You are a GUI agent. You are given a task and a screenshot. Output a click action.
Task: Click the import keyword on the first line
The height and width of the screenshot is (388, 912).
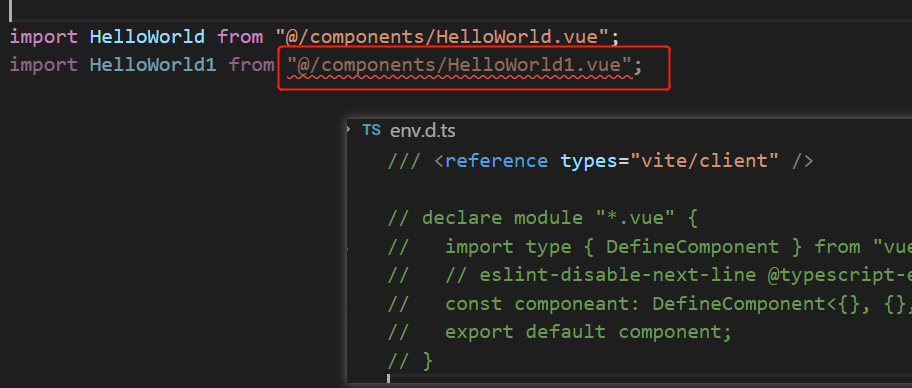[44, 37]
